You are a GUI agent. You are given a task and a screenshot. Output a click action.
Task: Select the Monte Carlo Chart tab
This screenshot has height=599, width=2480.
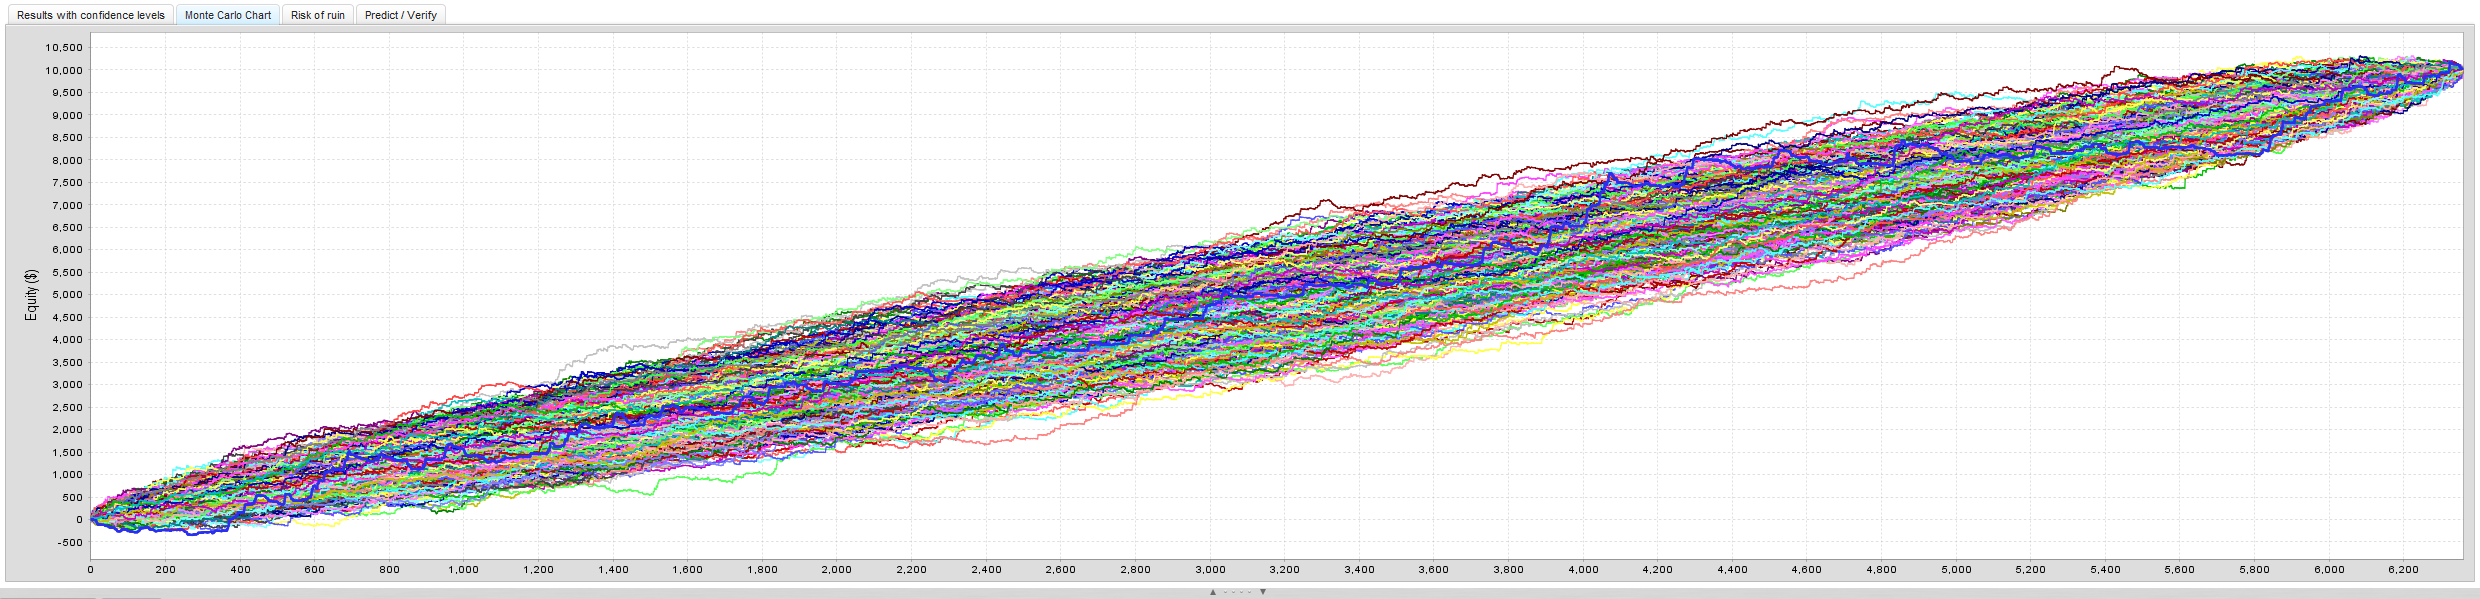228,15
